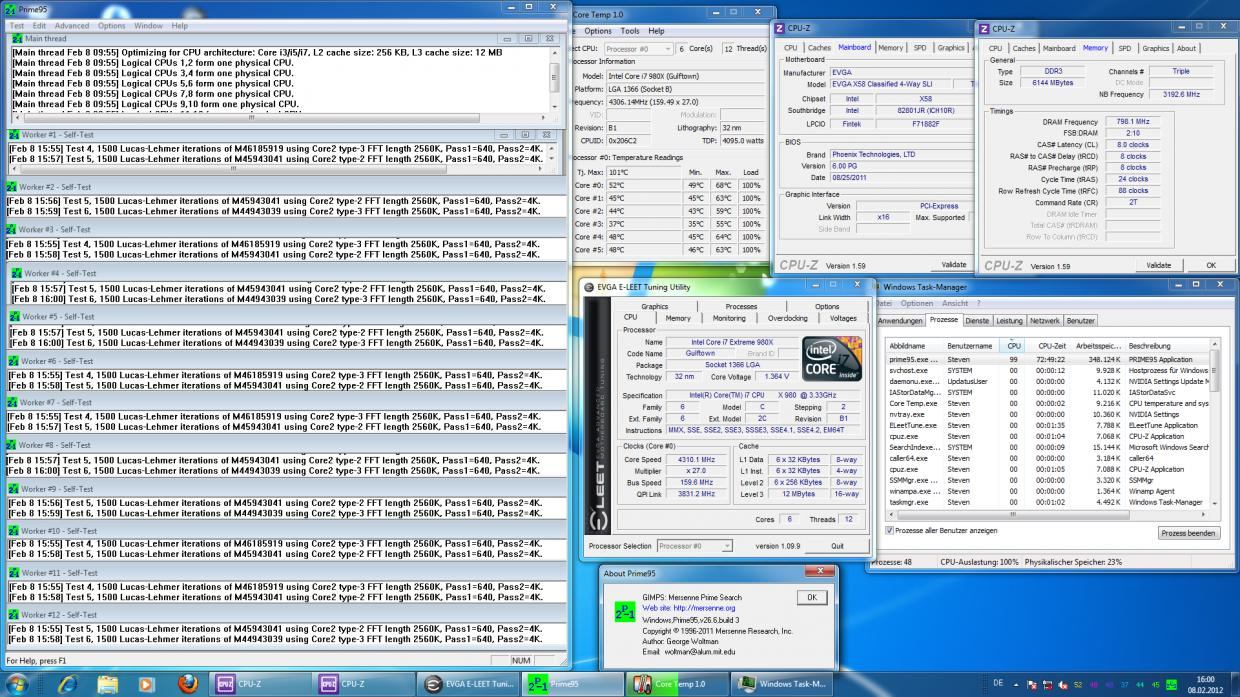Click the Worker #1 Self-Test window icon

13,134
